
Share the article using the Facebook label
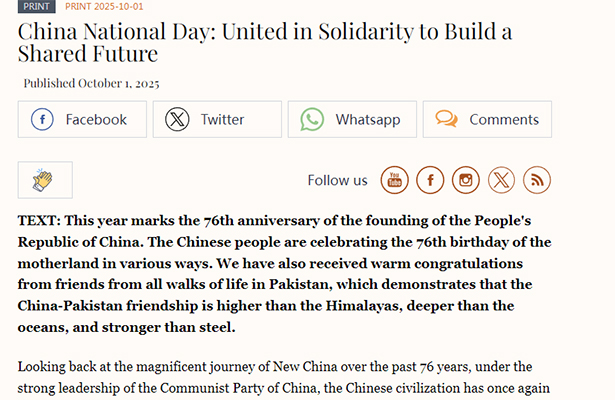96,120
